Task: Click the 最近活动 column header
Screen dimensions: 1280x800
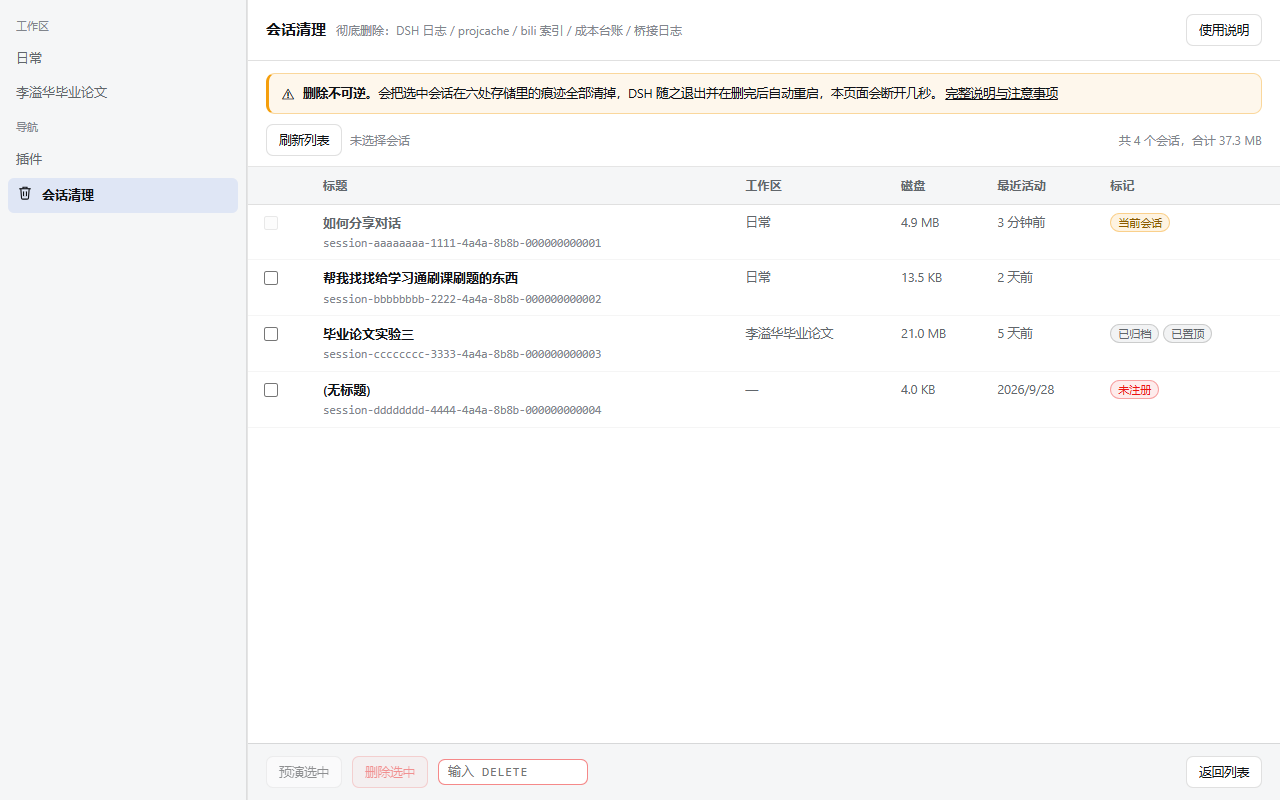Action: pos(1021,186)
